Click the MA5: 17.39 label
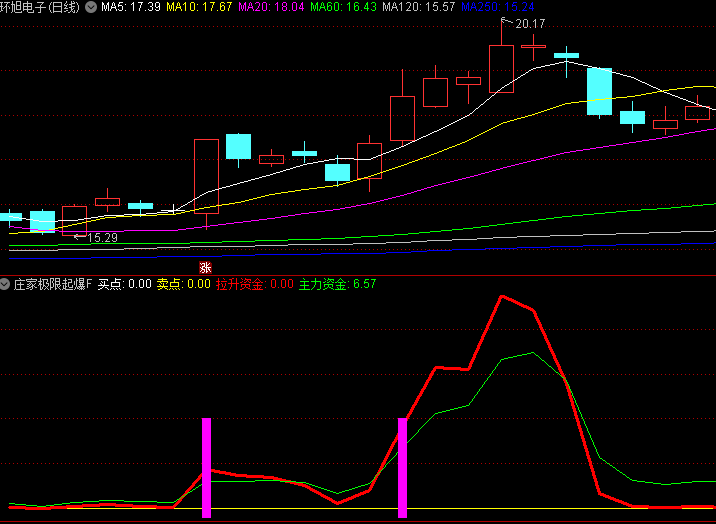 pyautogui.click(x=131, y=7)
